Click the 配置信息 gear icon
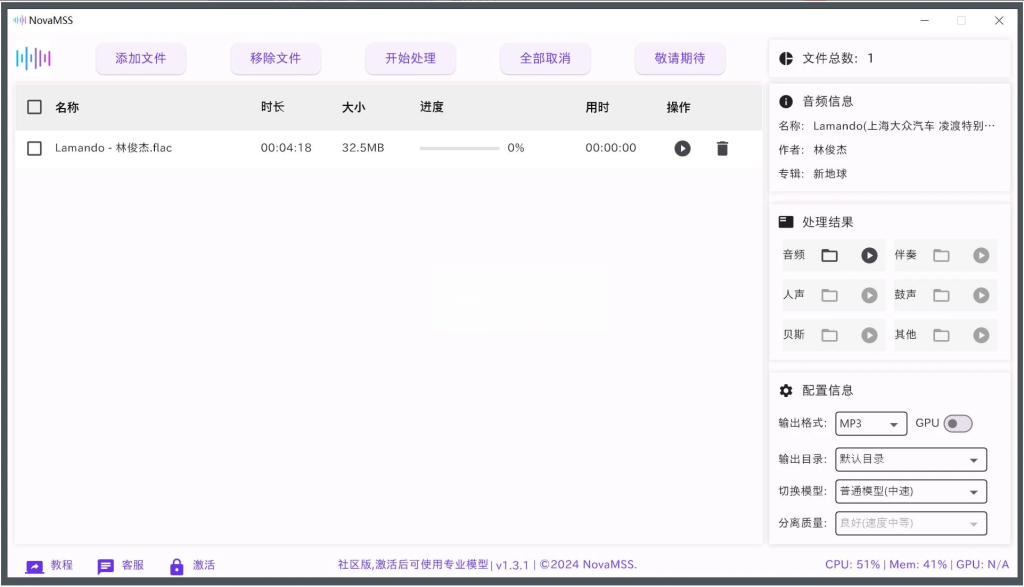The height and width of the screenshot is (587, 1024). (x=786, y=390)
